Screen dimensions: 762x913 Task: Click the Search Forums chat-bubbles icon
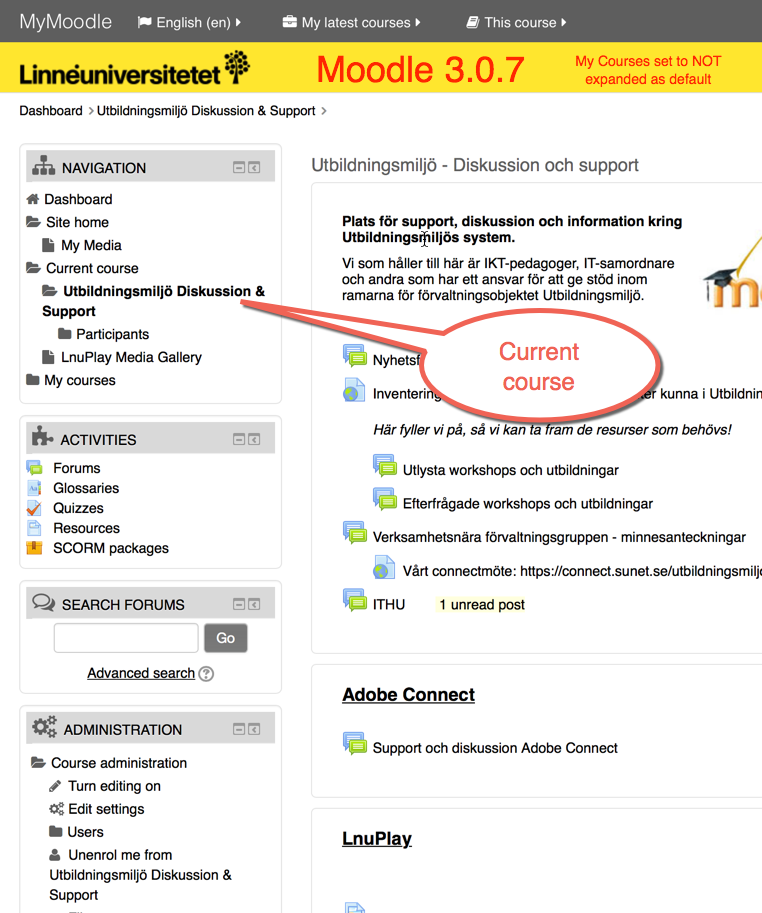[x=44, y=602]
